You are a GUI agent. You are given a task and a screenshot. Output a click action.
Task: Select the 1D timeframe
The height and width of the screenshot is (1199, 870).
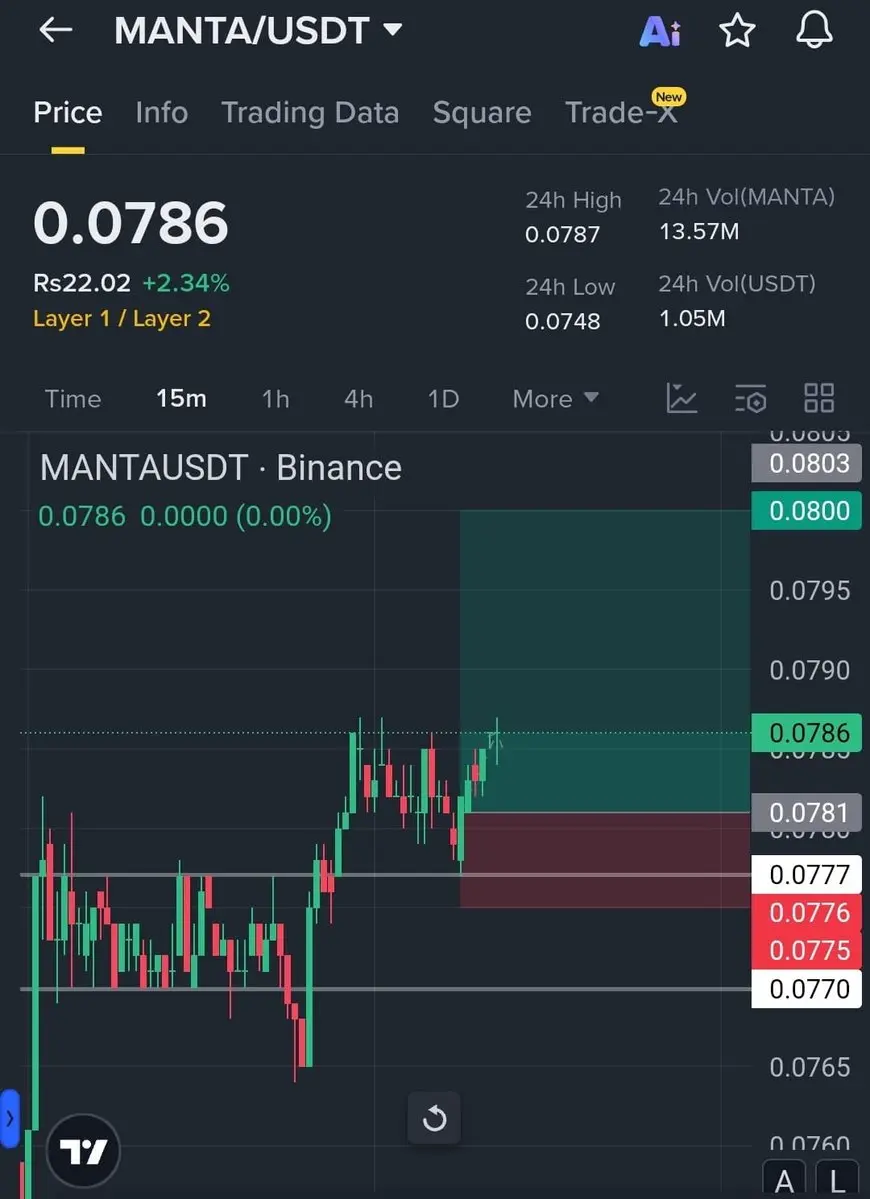(x=443, y=398)
